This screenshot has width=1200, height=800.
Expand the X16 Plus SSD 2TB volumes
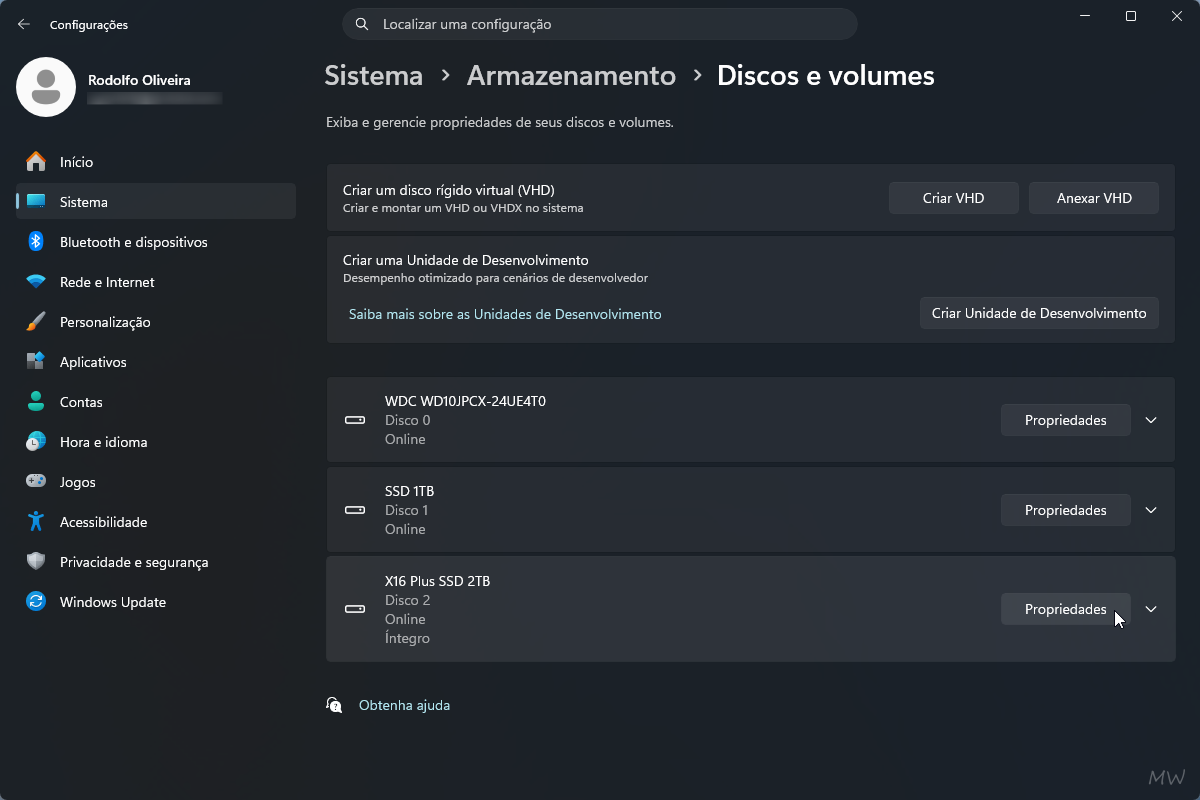coord(1151,609)
